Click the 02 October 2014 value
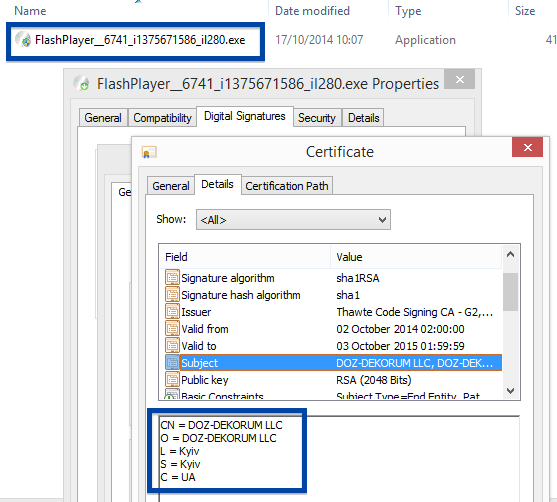The height and width of the screenshot is (502, 557). [400, 329]
